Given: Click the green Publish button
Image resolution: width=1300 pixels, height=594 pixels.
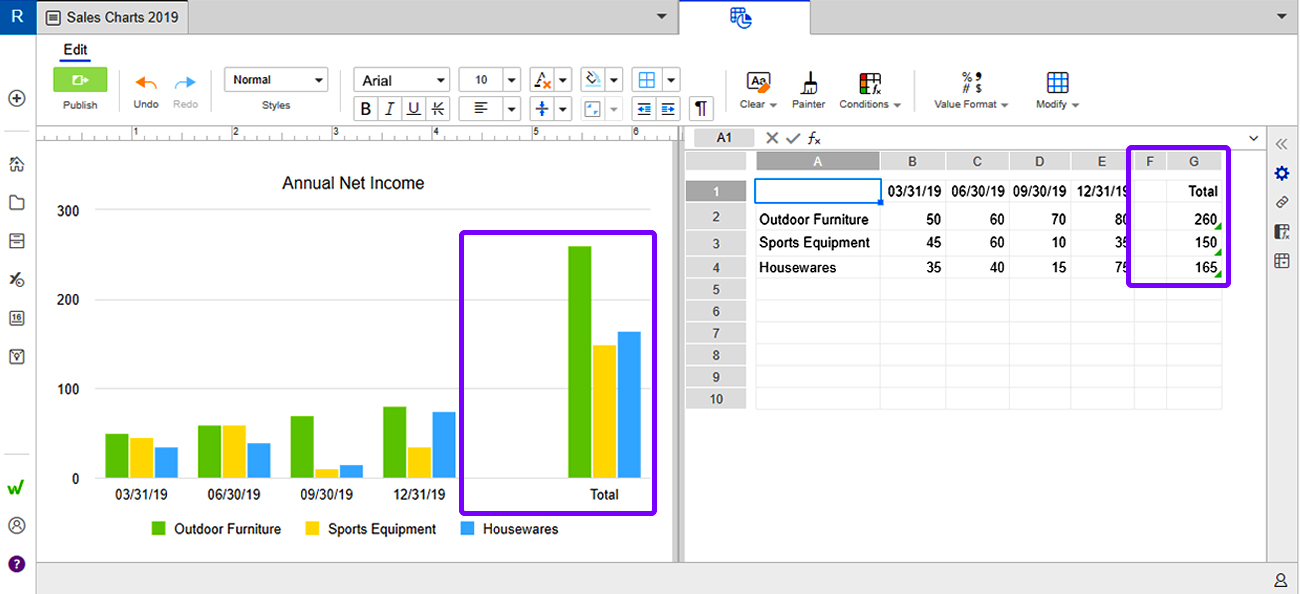Looking at the screenshot, I should click(x=80, y=80).
